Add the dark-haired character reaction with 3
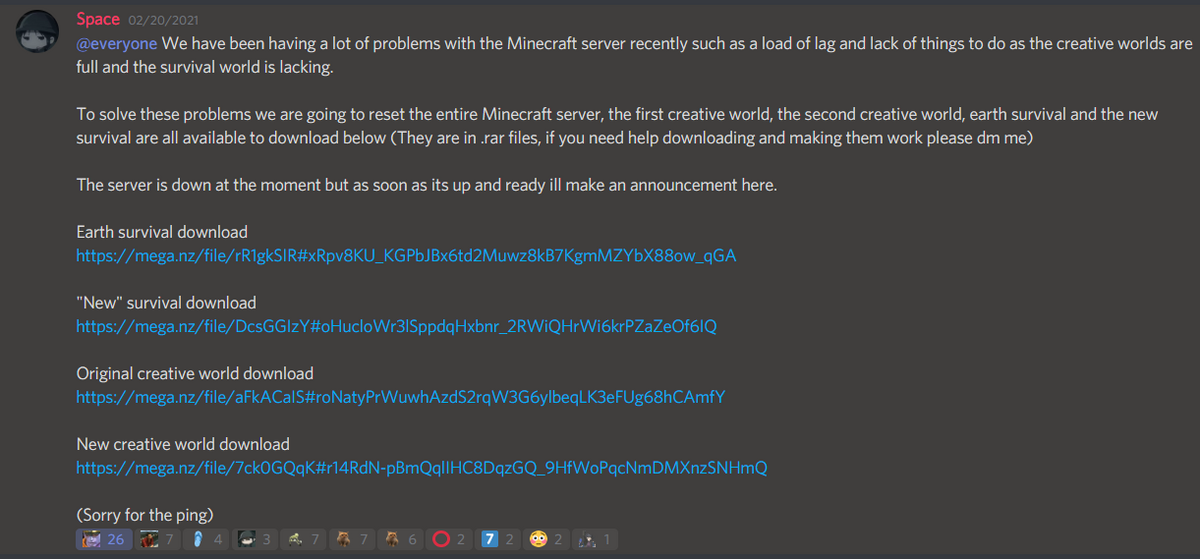1200x559 pixels. (255, 539)
